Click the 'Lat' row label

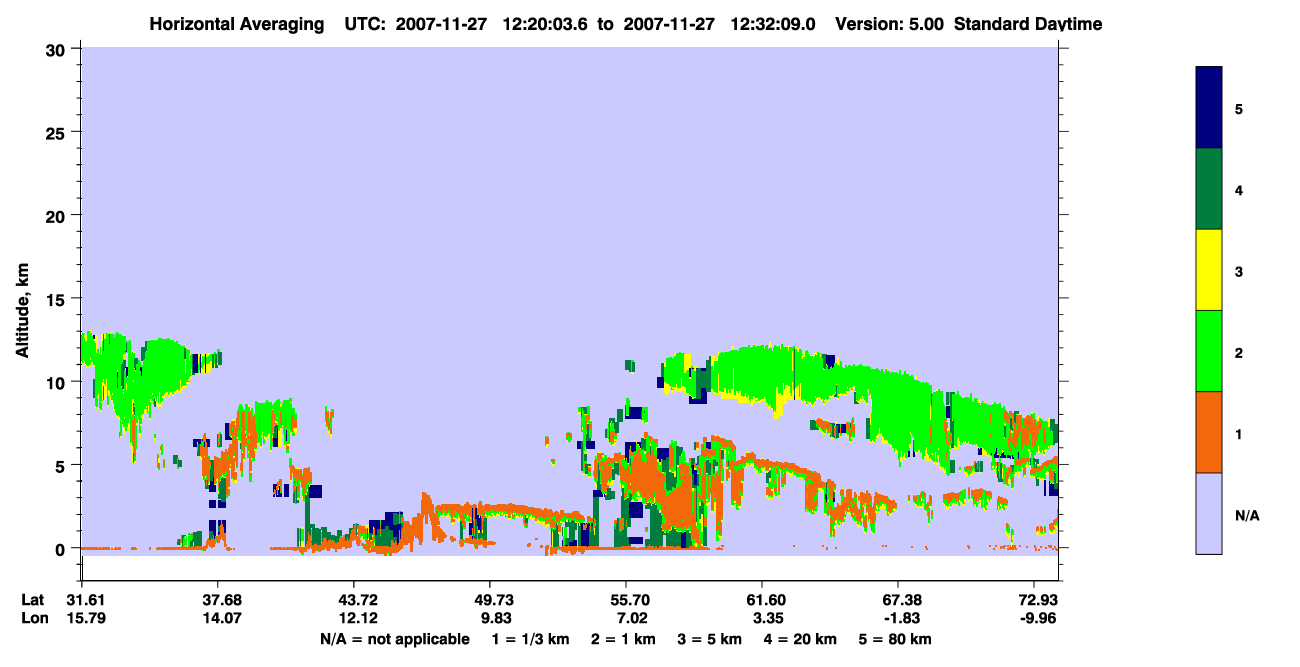(32, 600)
